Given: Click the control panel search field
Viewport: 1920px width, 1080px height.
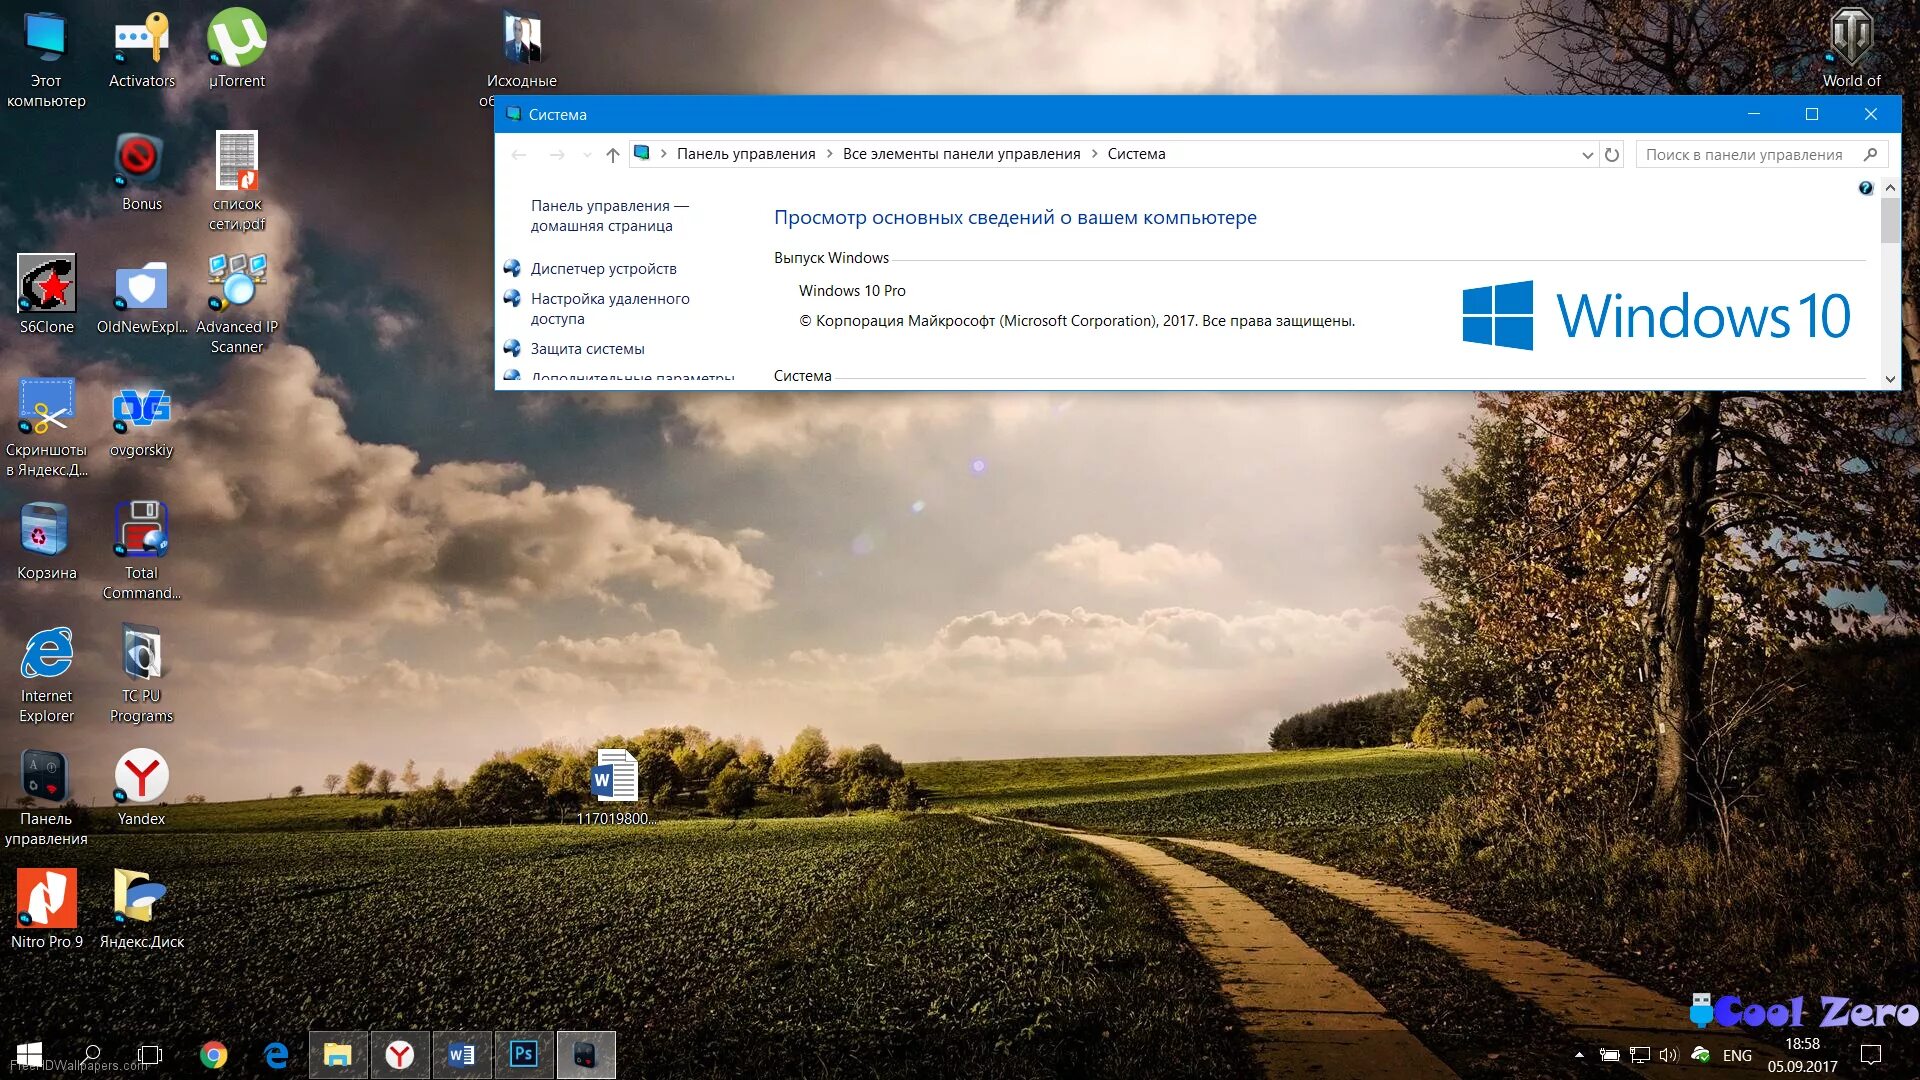Looking at the screenshot, I should coord(1745,155).
